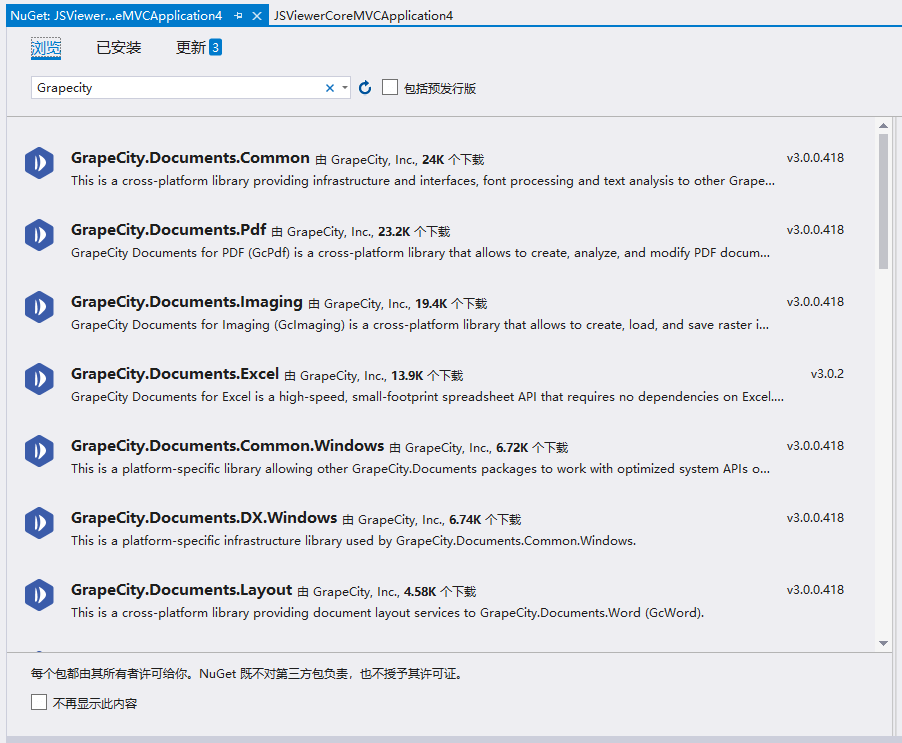Image resolution: width=902 pixels, height=743 pixels.
Task: Select the NuGet: JSViewer...eMVCApplication4 tab
Action: click(116, 16)
